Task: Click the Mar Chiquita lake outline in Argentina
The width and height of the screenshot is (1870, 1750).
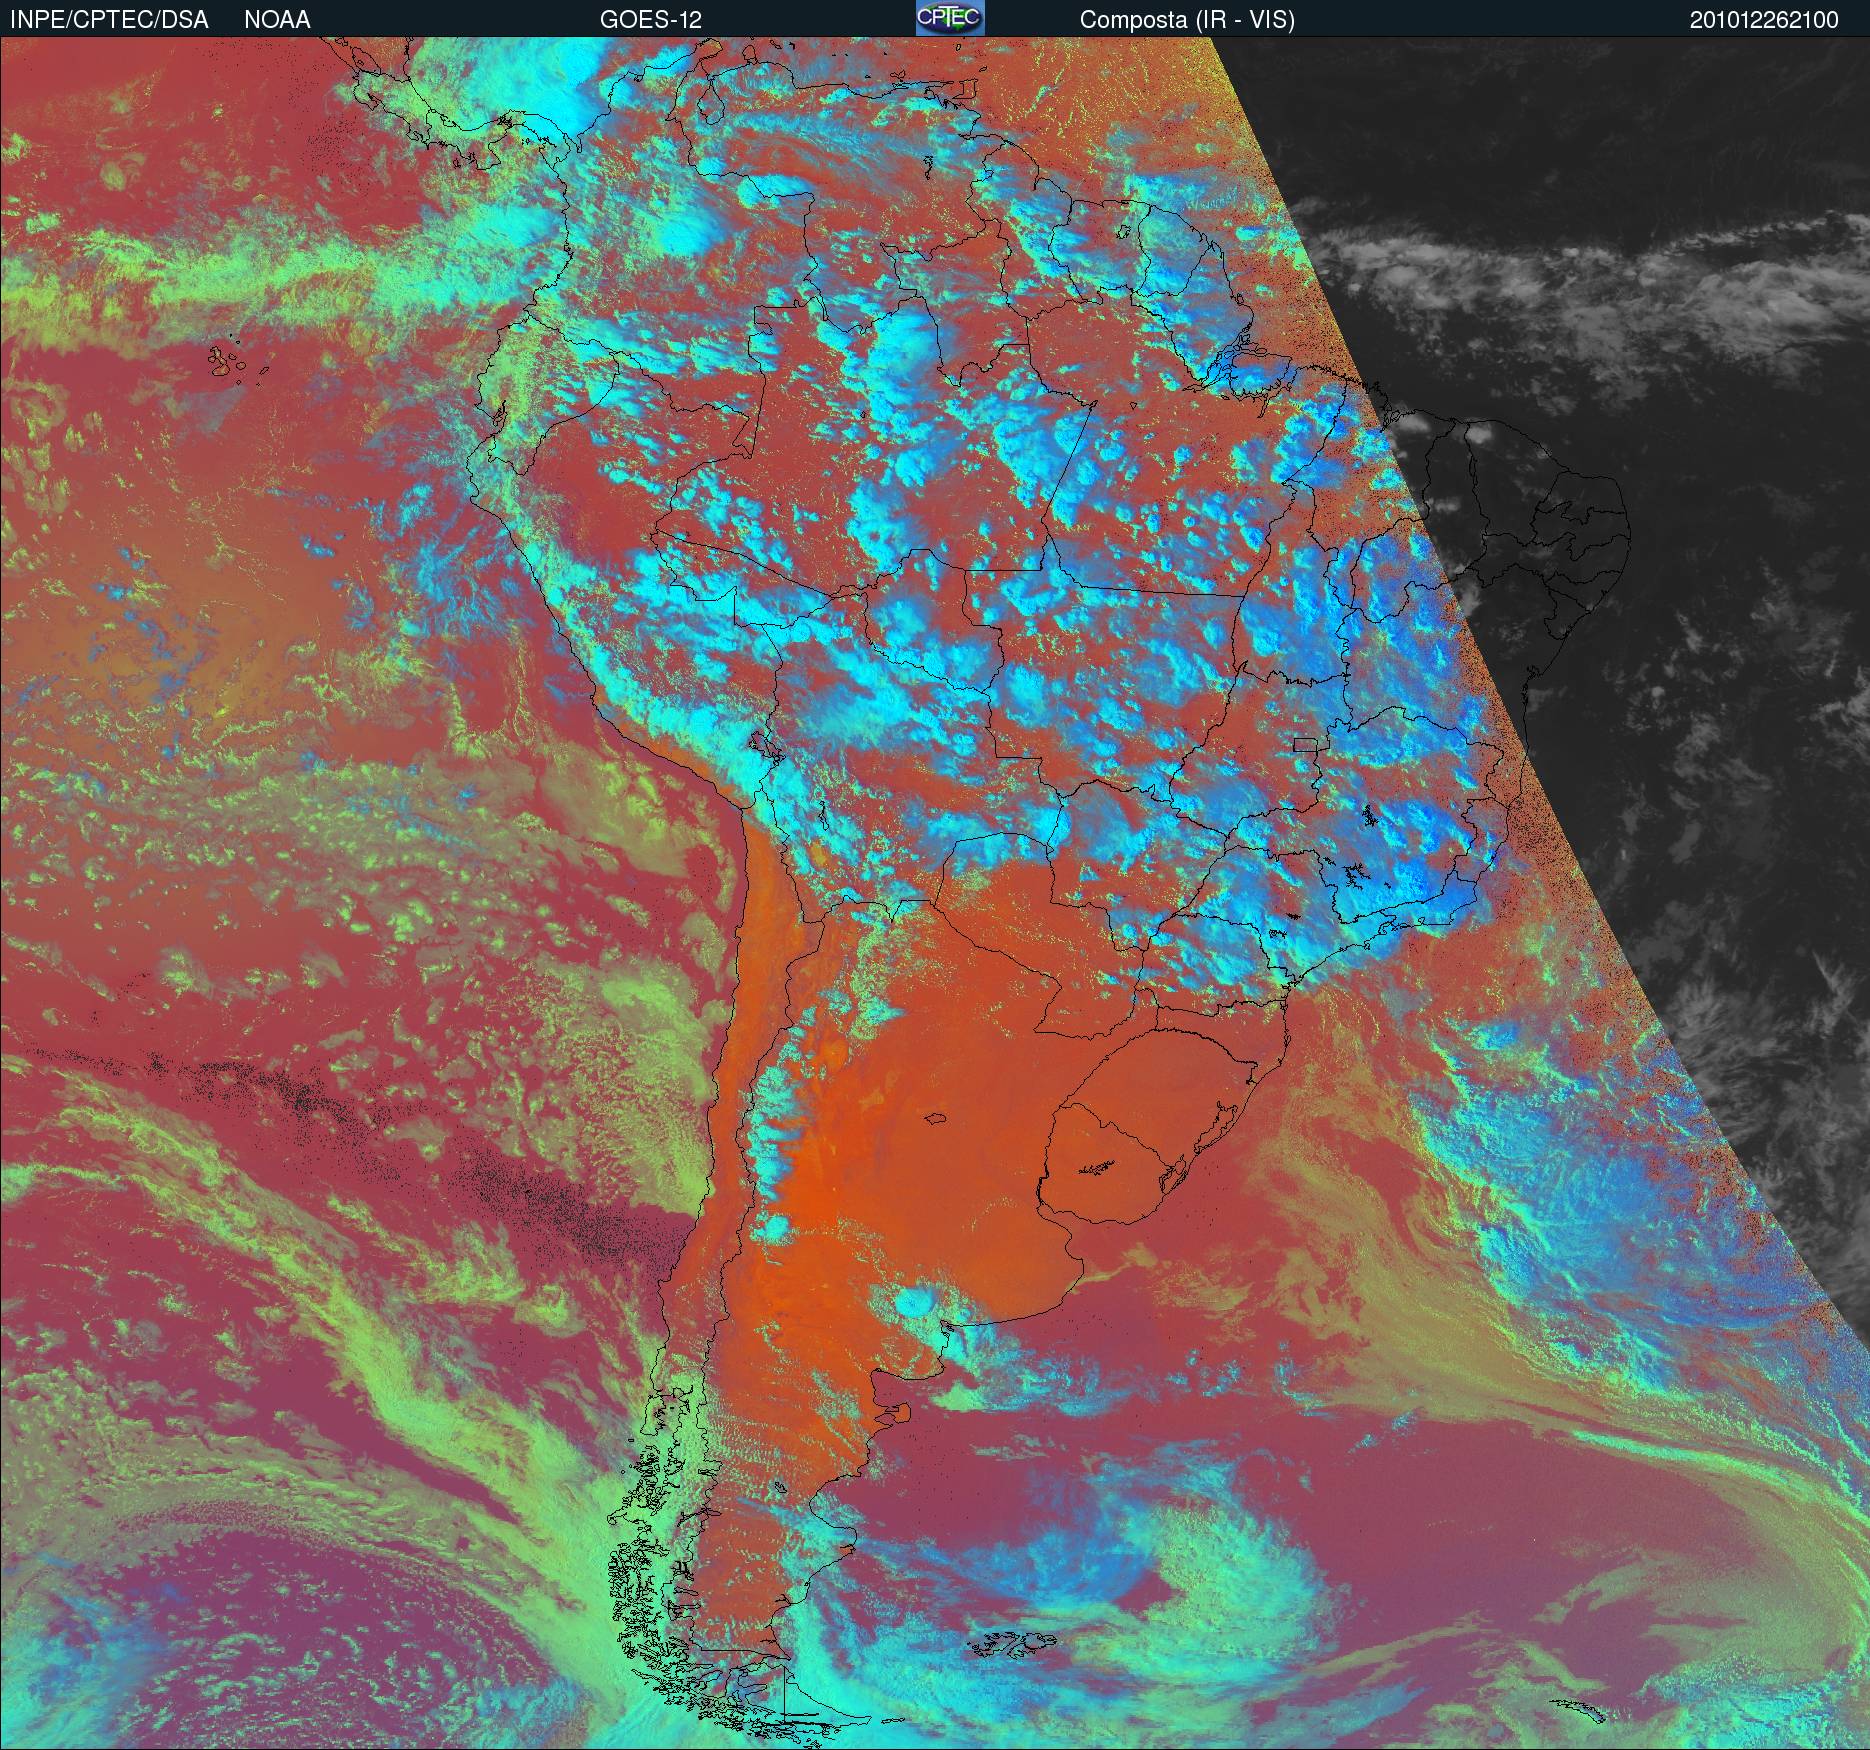Action: (x=936, y=1119)
